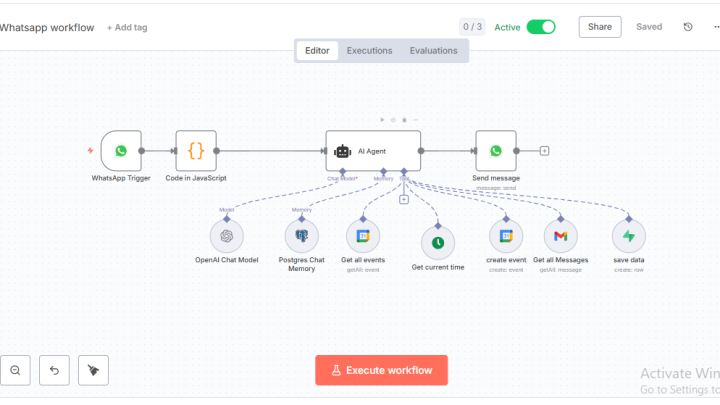The width and height of the screenshot is (720, 405).
Task: Click plus connector below AI Agent Tool
Action: 404,199
